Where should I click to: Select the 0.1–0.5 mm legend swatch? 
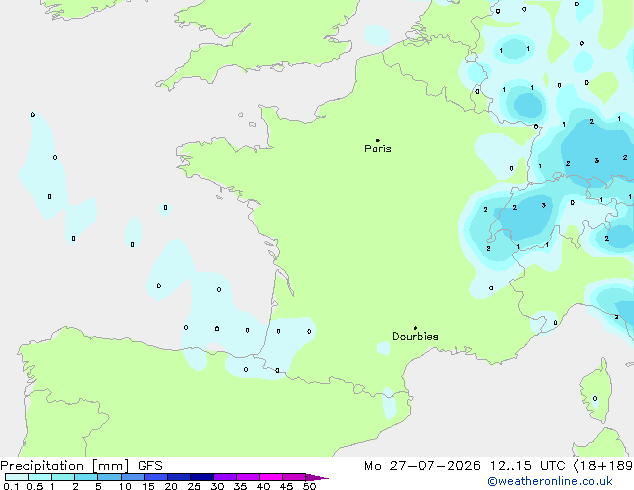(17, 477)
